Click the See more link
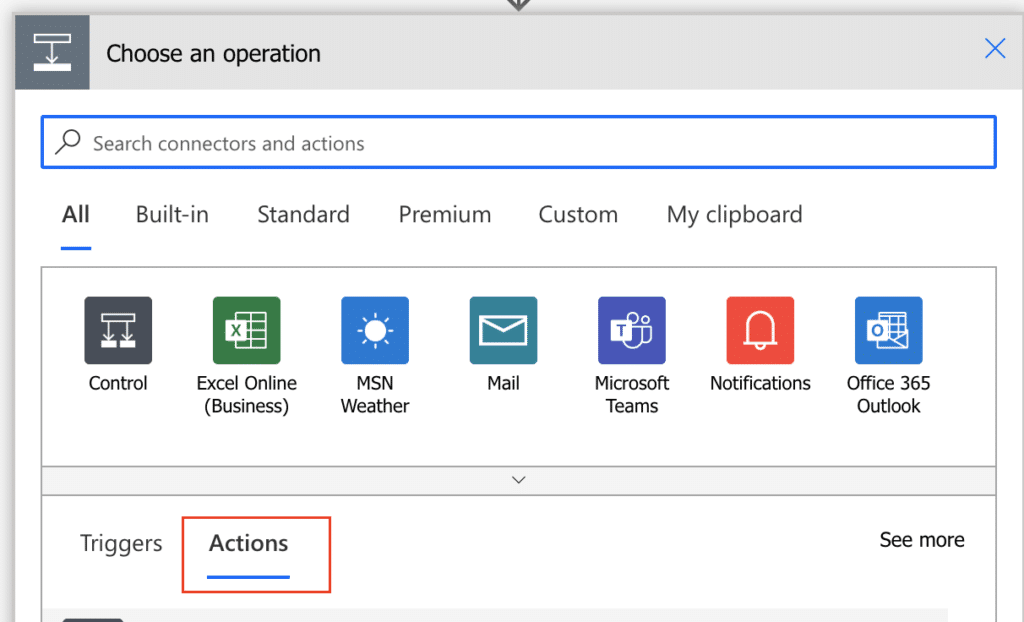1024x622 pixels. 921,540
